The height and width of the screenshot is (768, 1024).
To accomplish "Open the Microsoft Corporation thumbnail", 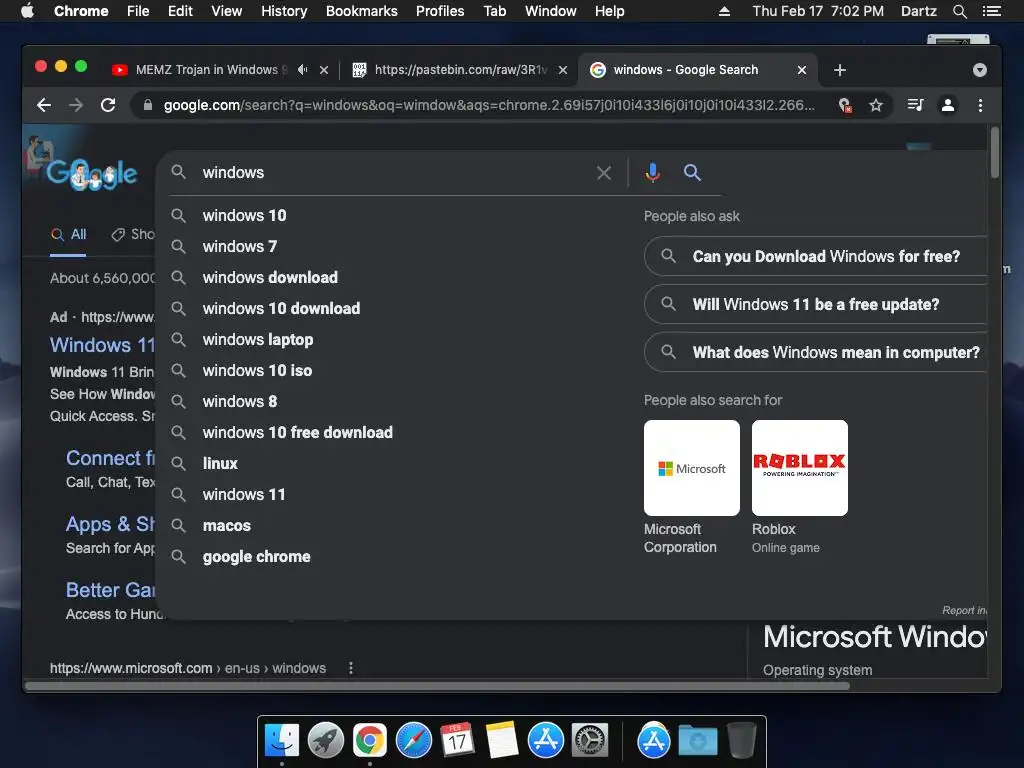I will (x=692, y=468).
